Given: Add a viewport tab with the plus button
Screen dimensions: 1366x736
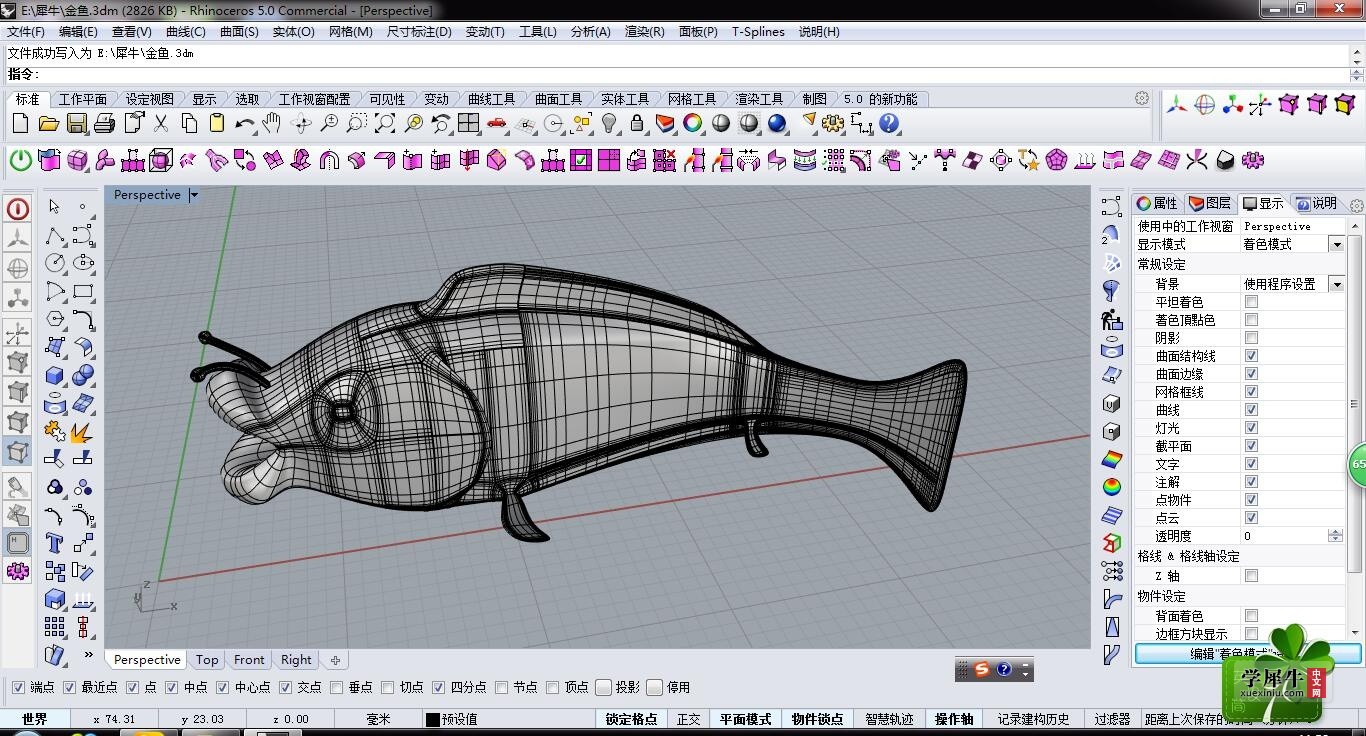Looking at the screenshot, I should click(x=335, y=660).
